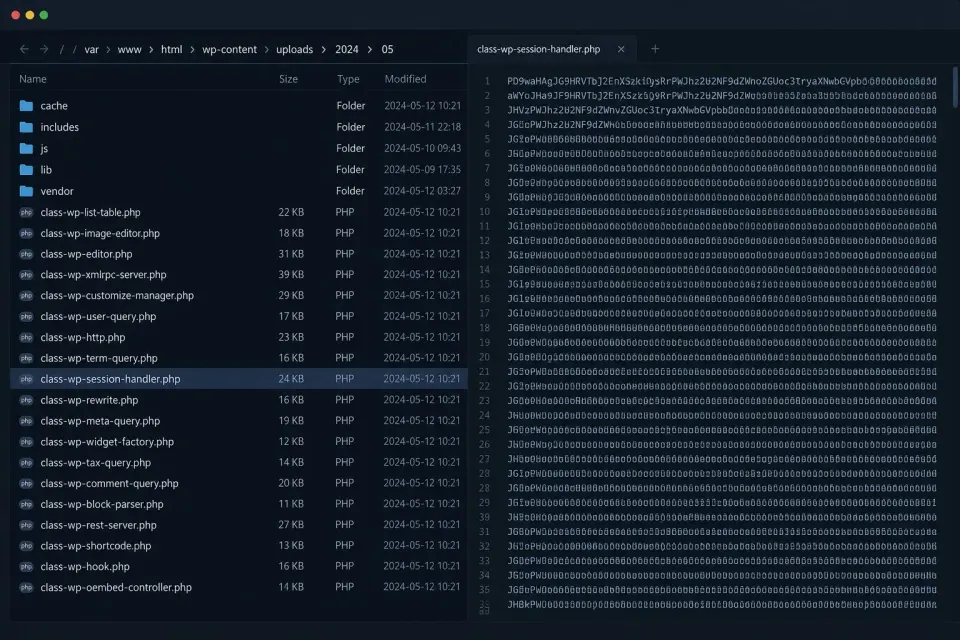The width and height of the screenshot is (960, 640).
Task: Sort files by Name column
Action: (32, 79)
